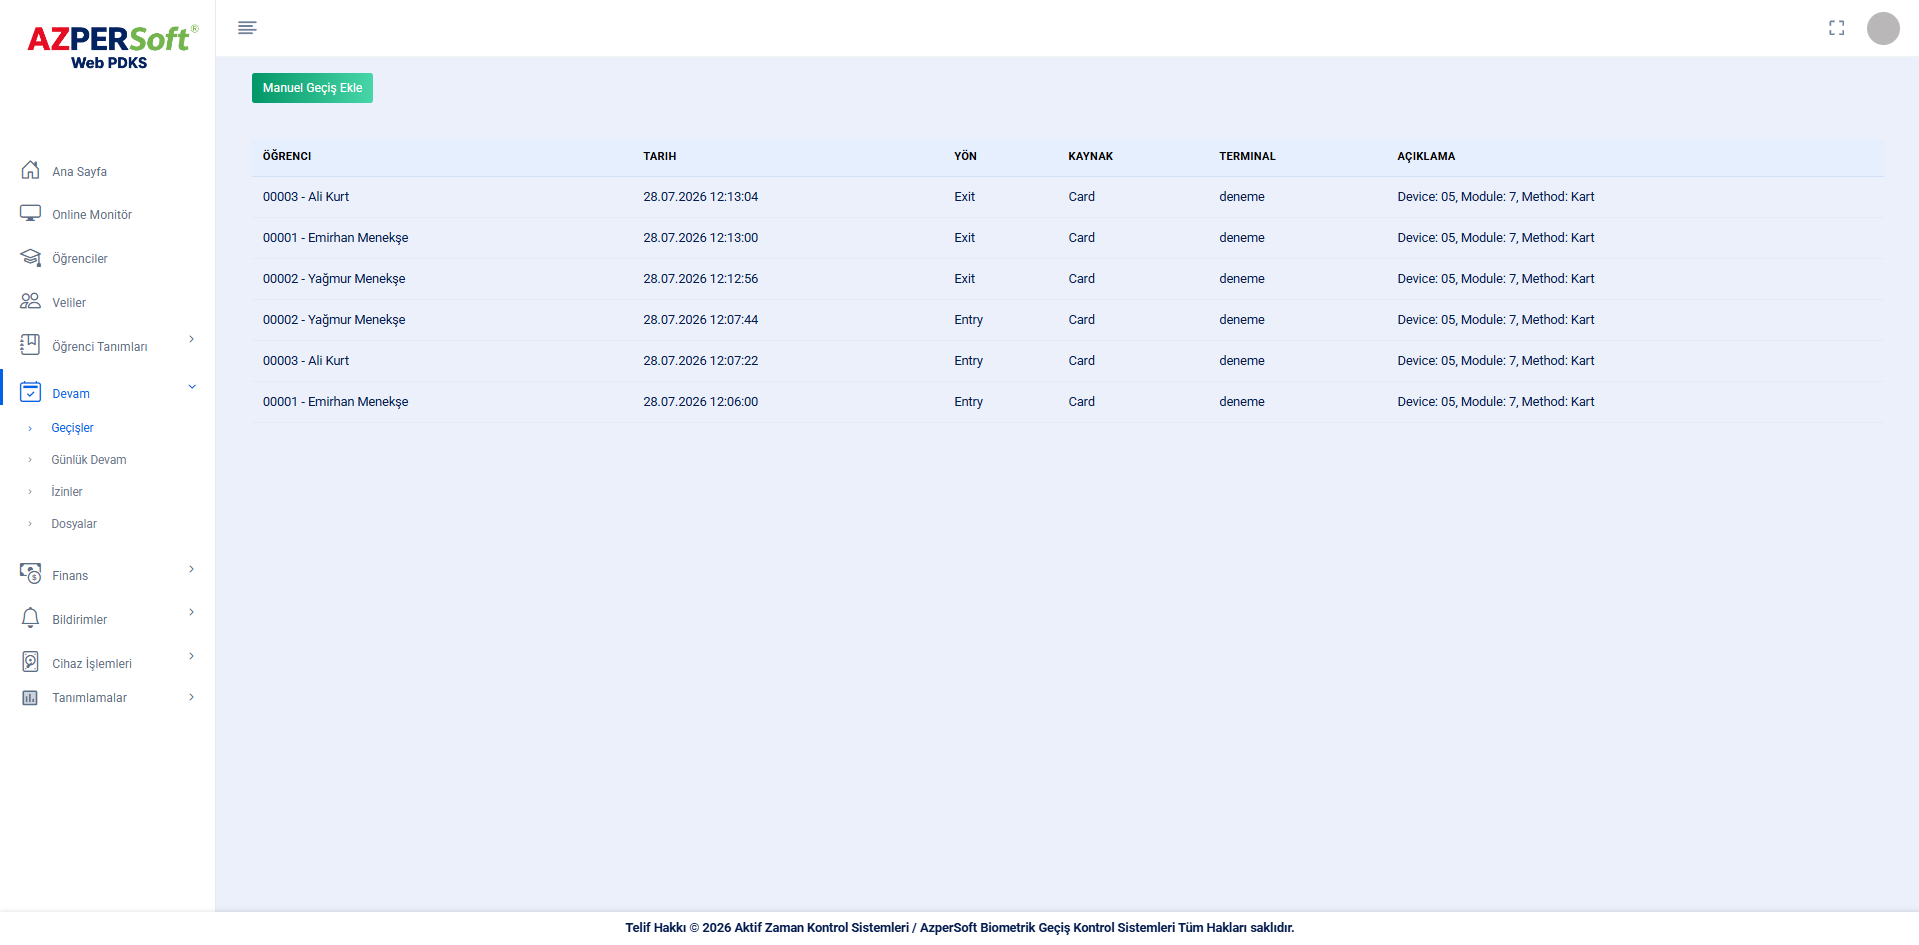
Task: Click date 28.07.2026 12:13:00
Action: click(x=700, y=238)
